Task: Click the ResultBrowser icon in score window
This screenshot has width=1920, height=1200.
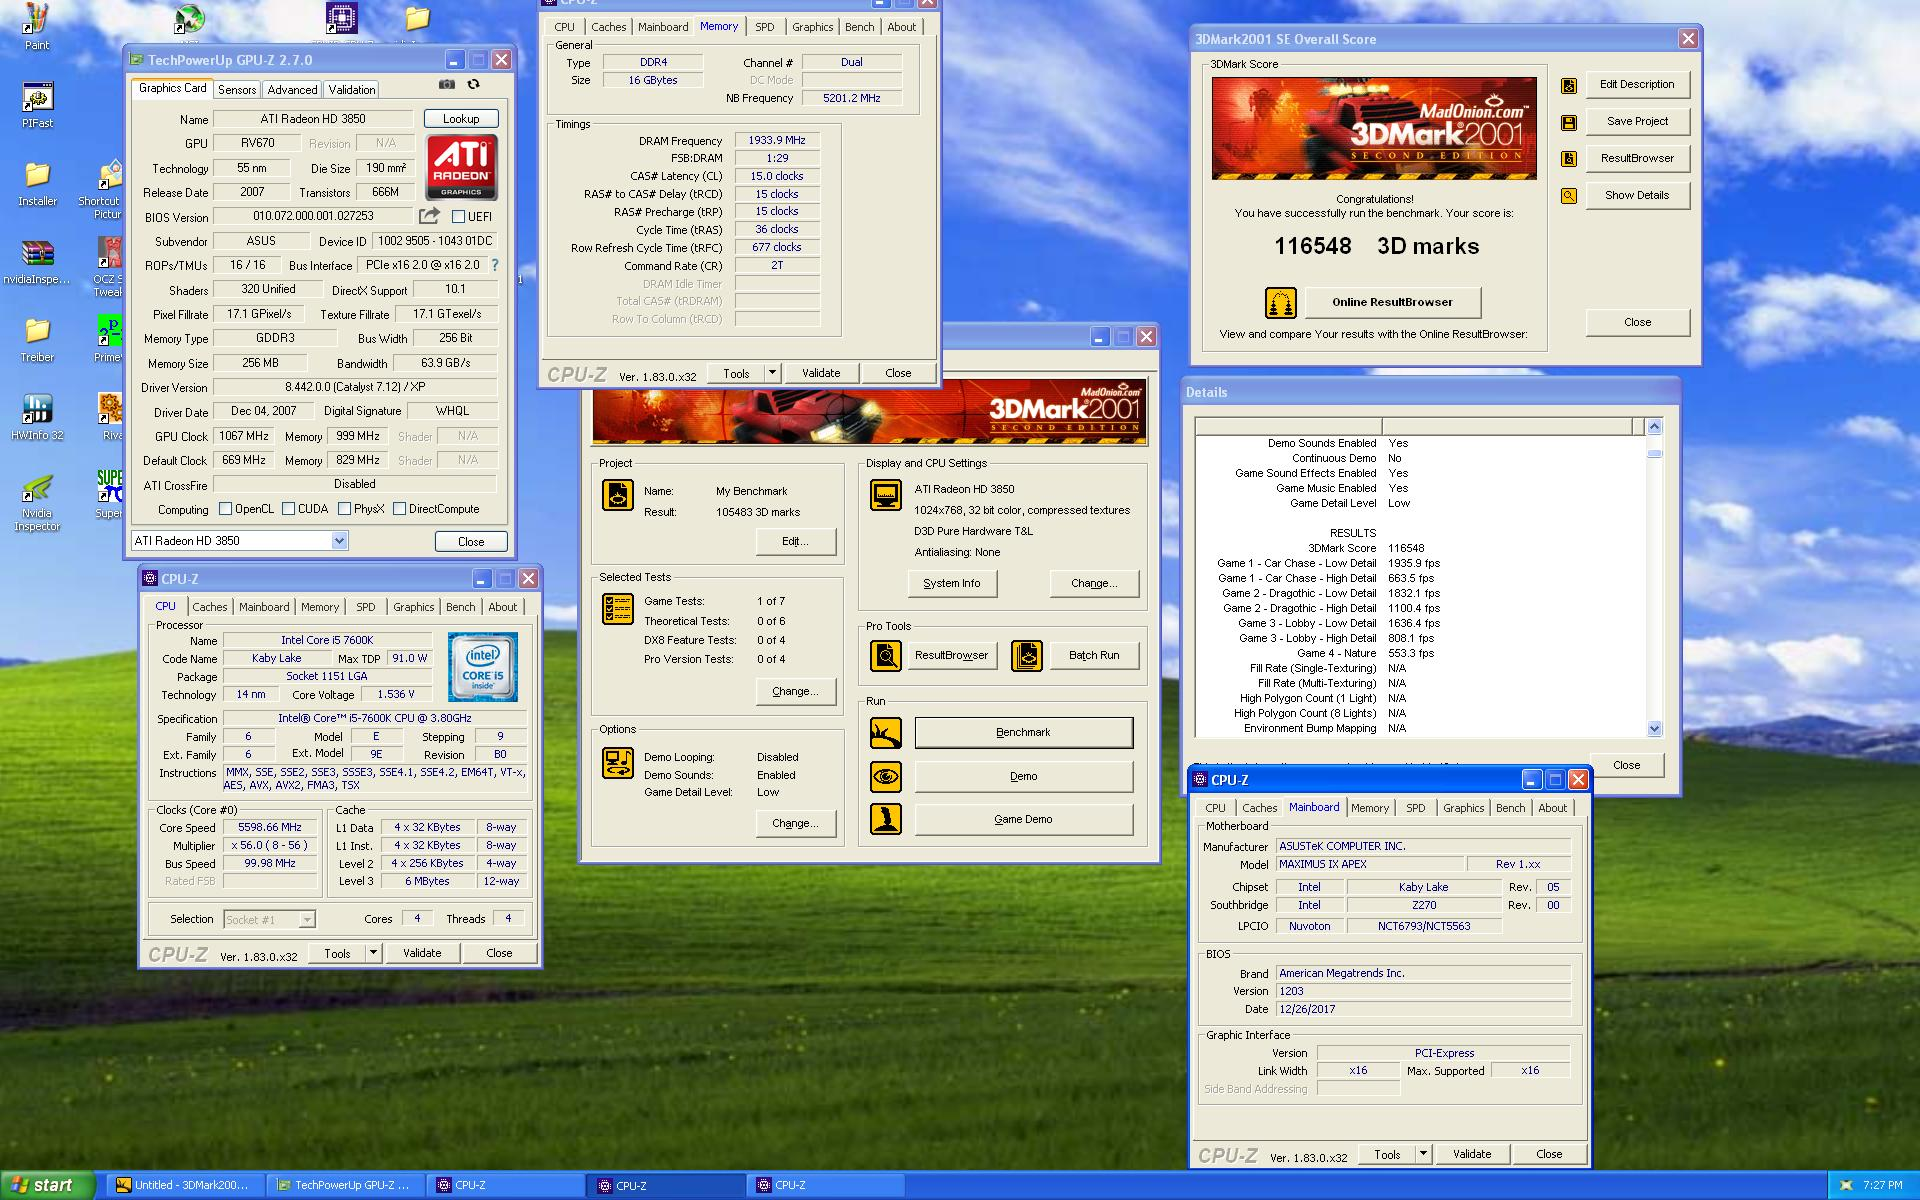Action: tap(1569, 159)
